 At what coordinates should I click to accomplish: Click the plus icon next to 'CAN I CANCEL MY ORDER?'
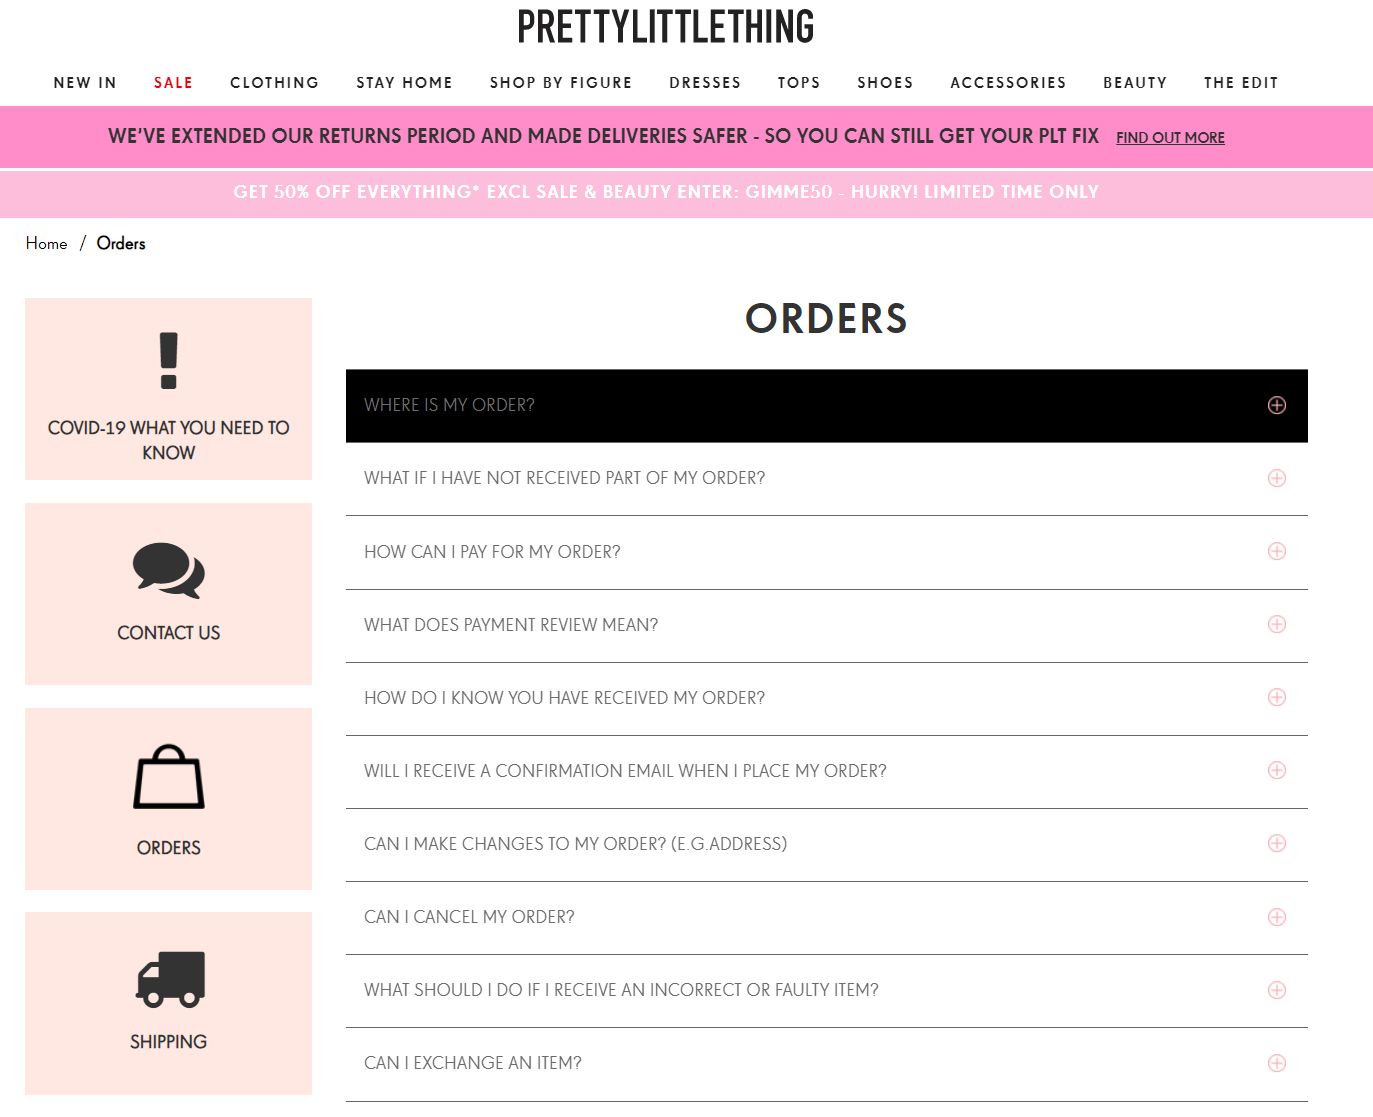[1276, 917]
